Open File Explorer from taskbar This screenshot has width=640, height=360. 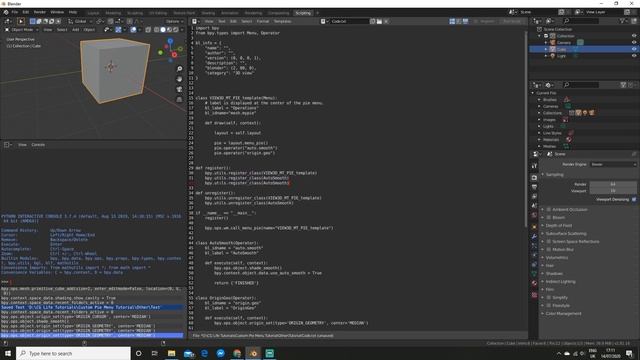point(171,353)
